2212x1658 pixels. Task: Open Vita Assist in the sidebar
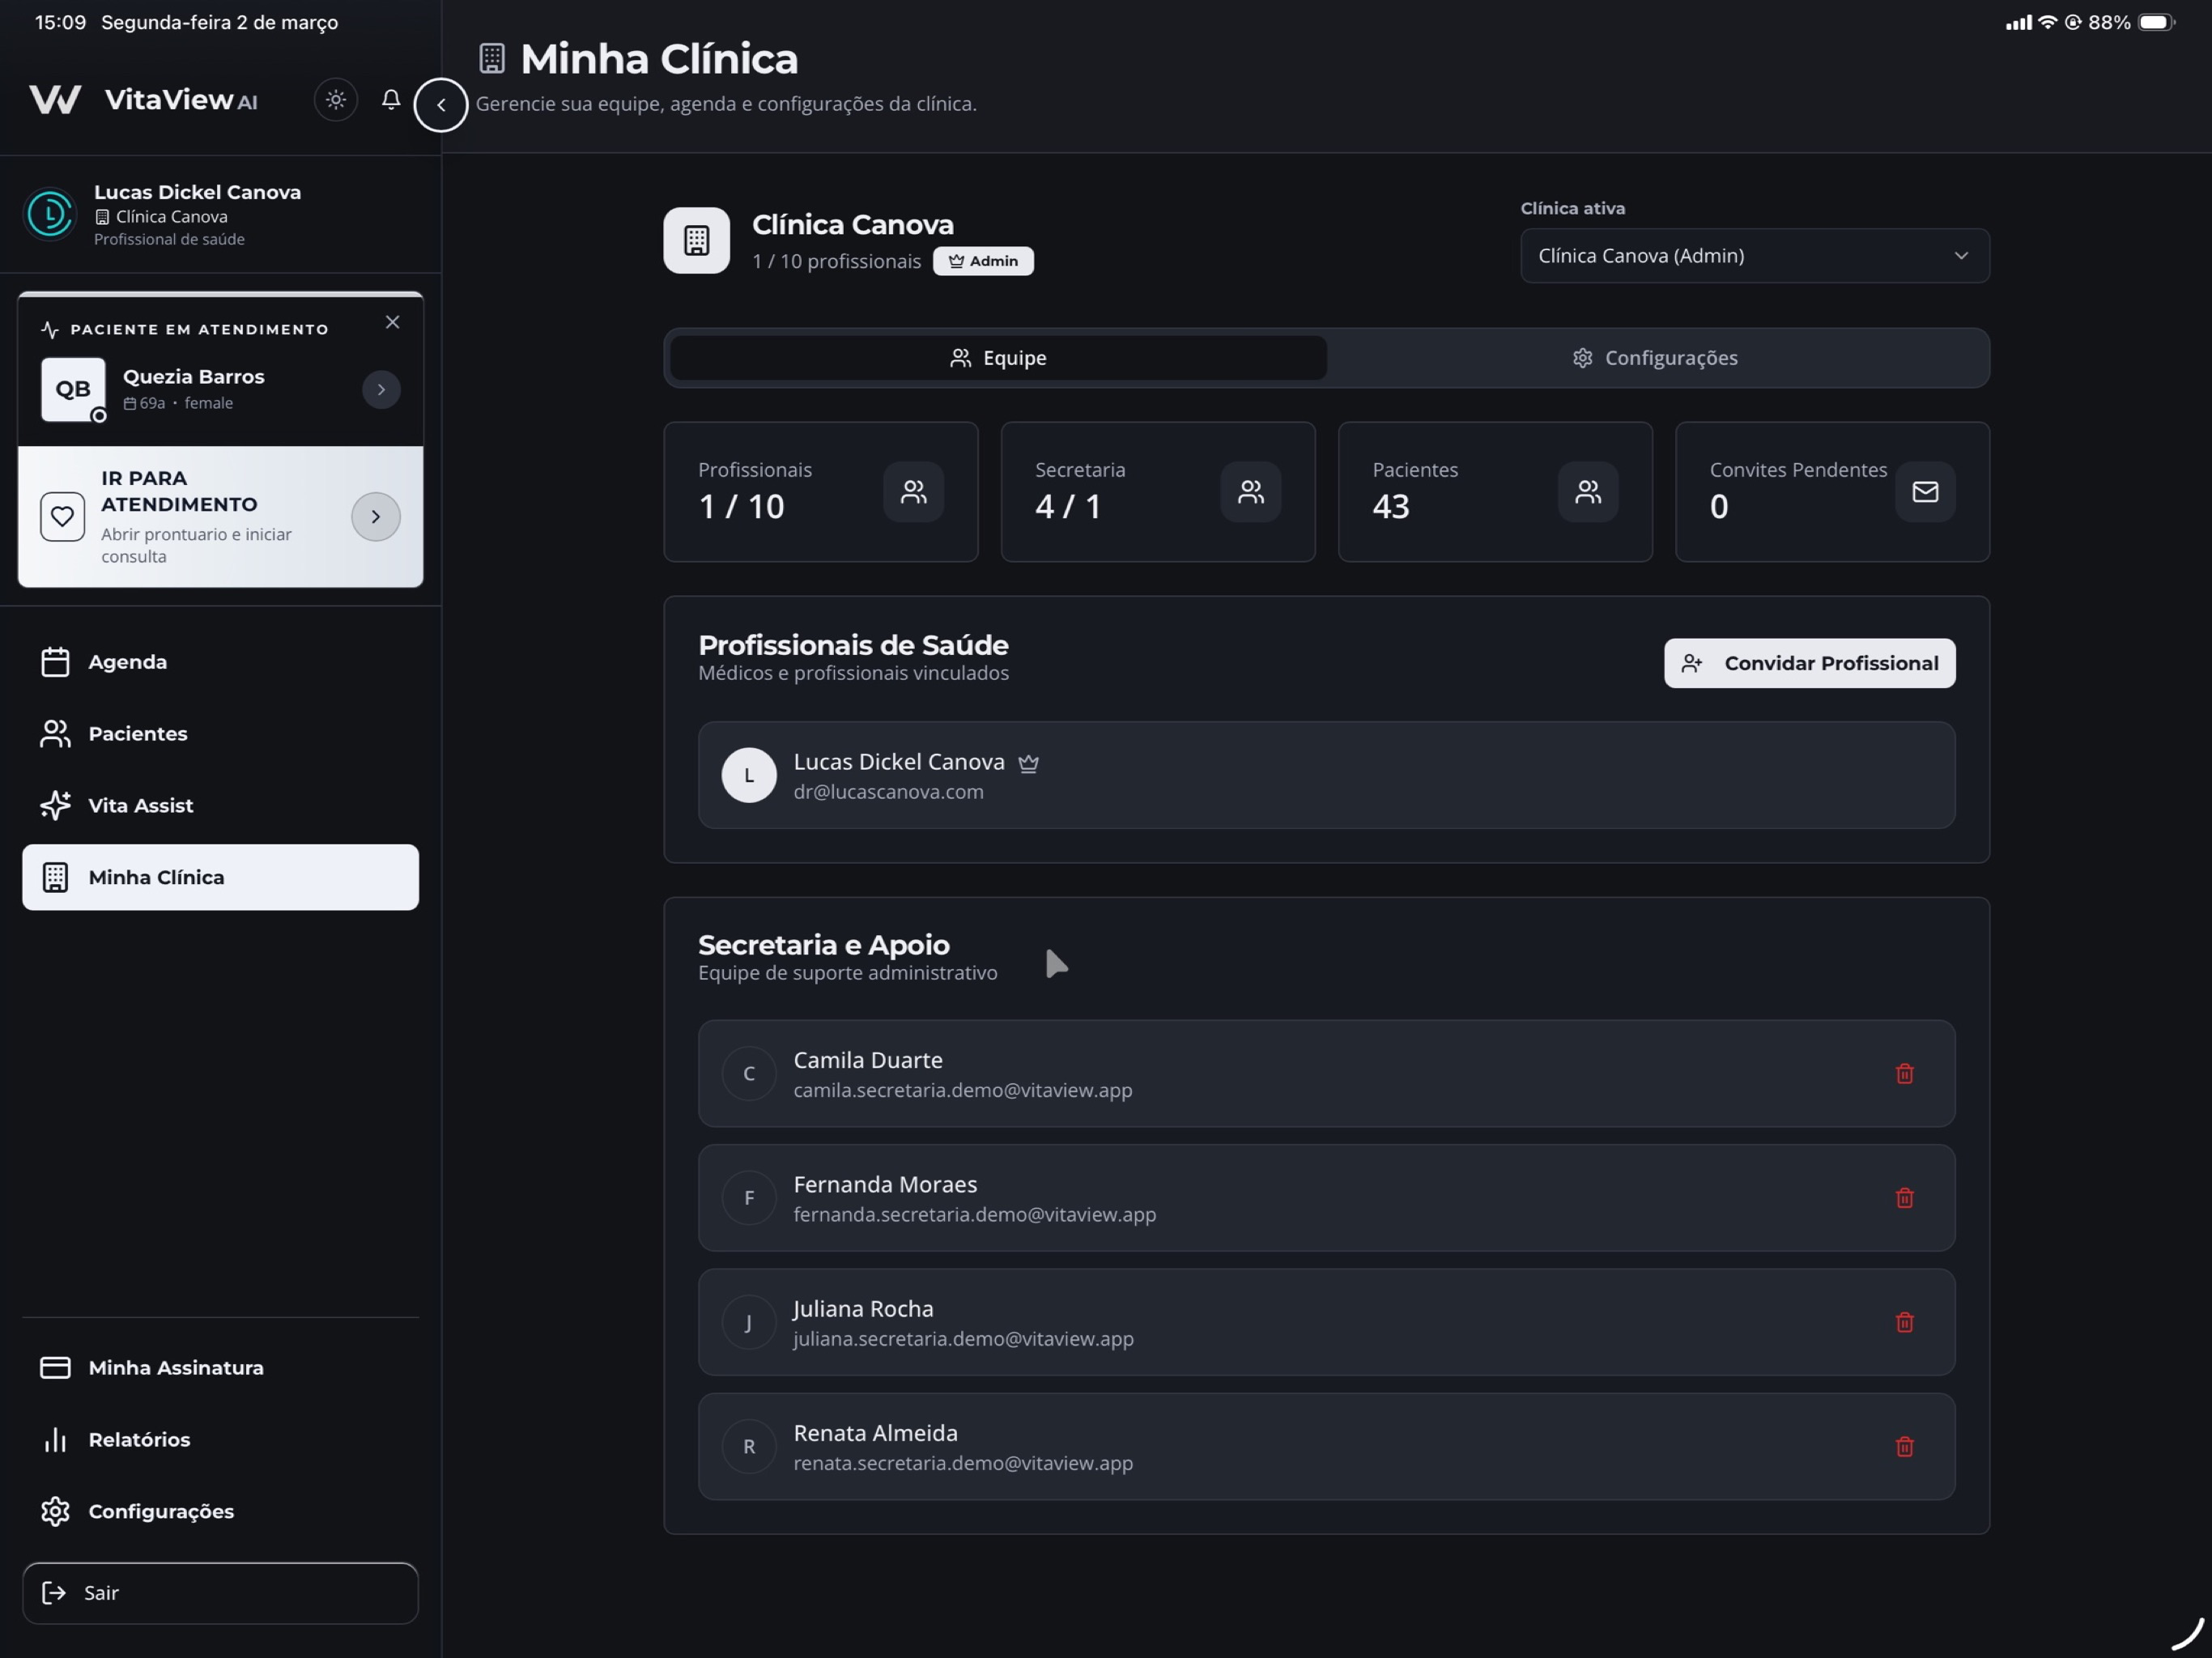click(220, 806)
